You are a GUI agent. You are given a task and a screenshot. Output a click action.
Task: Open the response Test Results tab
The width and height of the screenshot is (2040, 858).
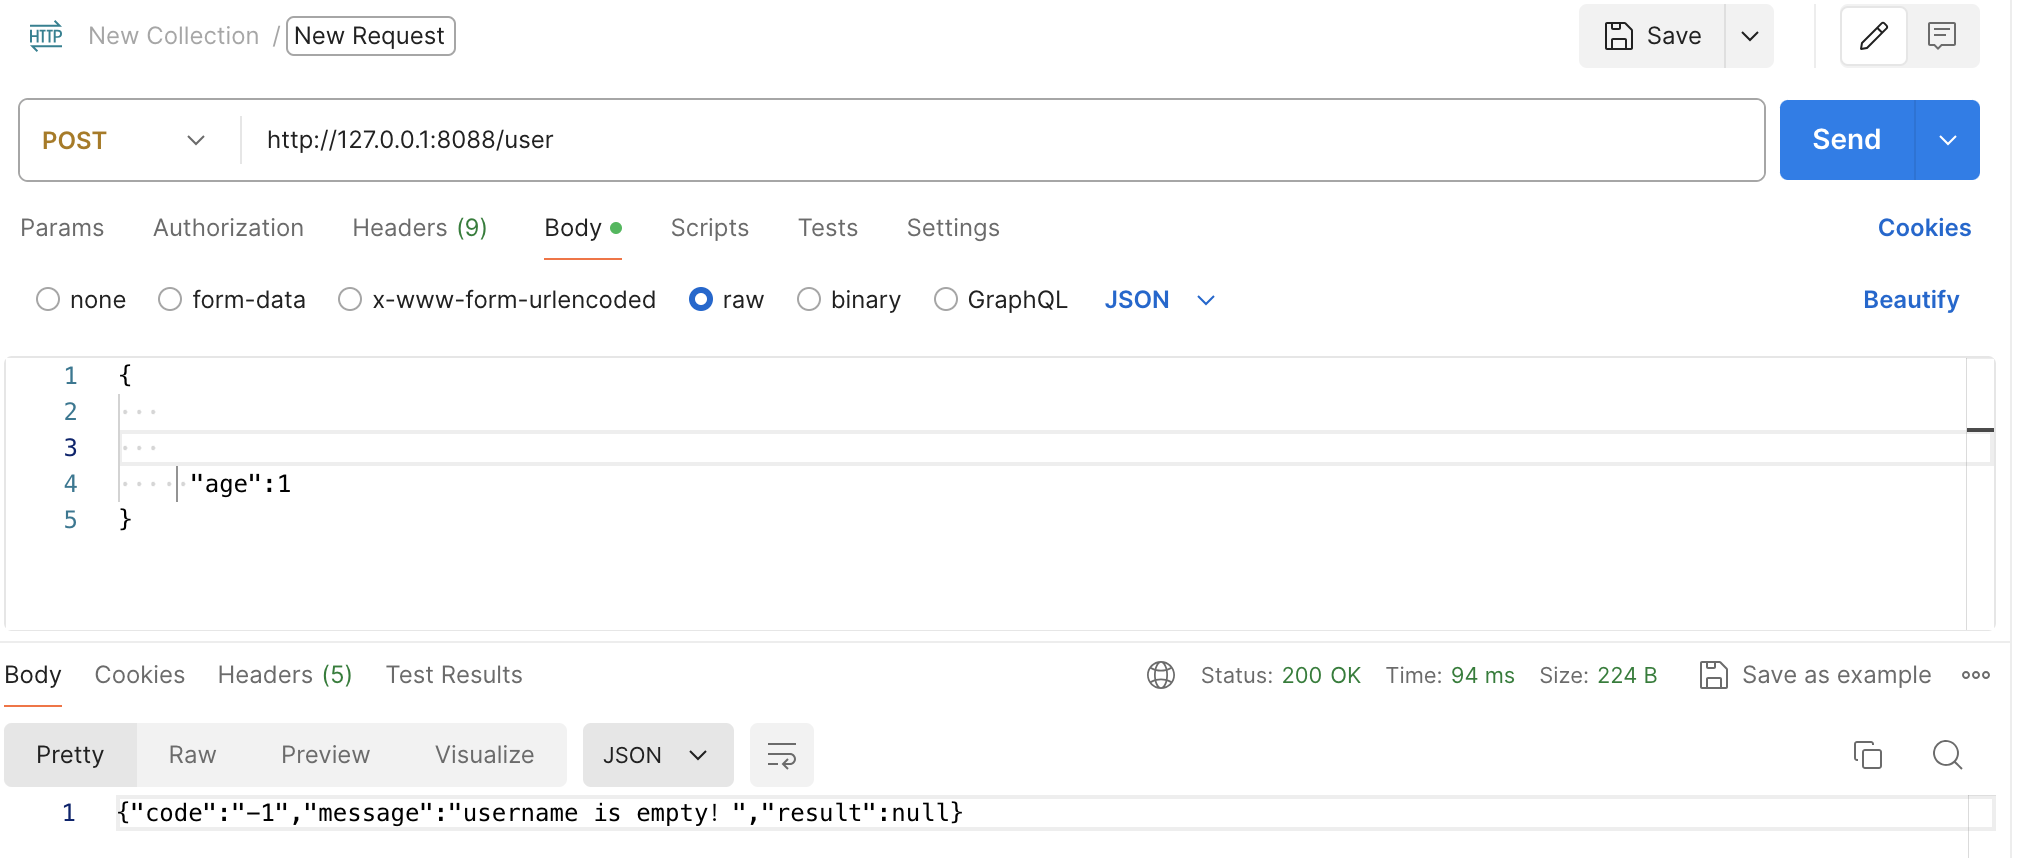coord(454,675)
